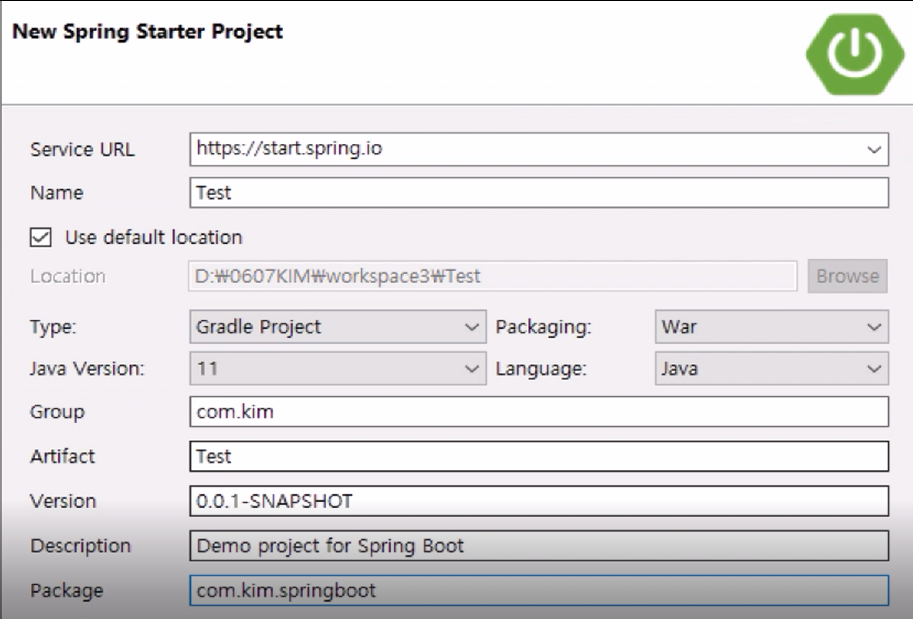Click the Package field com.kim.springboot
Viewport: 913px width, 619px height.
(539, 590)
